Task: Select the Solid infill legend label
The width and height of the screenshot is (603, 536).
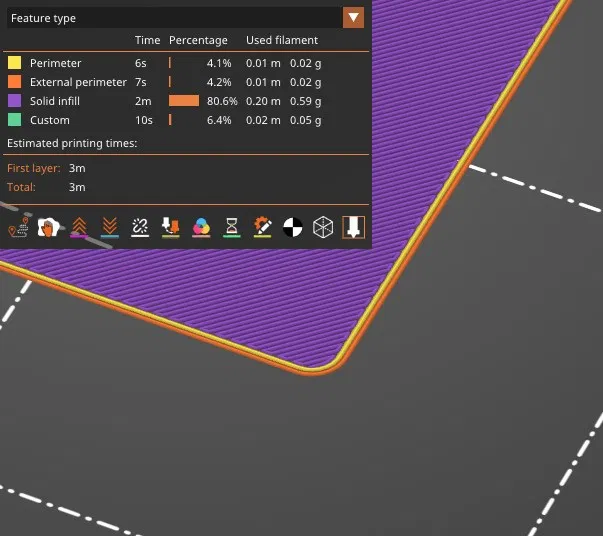Action: (55, 101)
